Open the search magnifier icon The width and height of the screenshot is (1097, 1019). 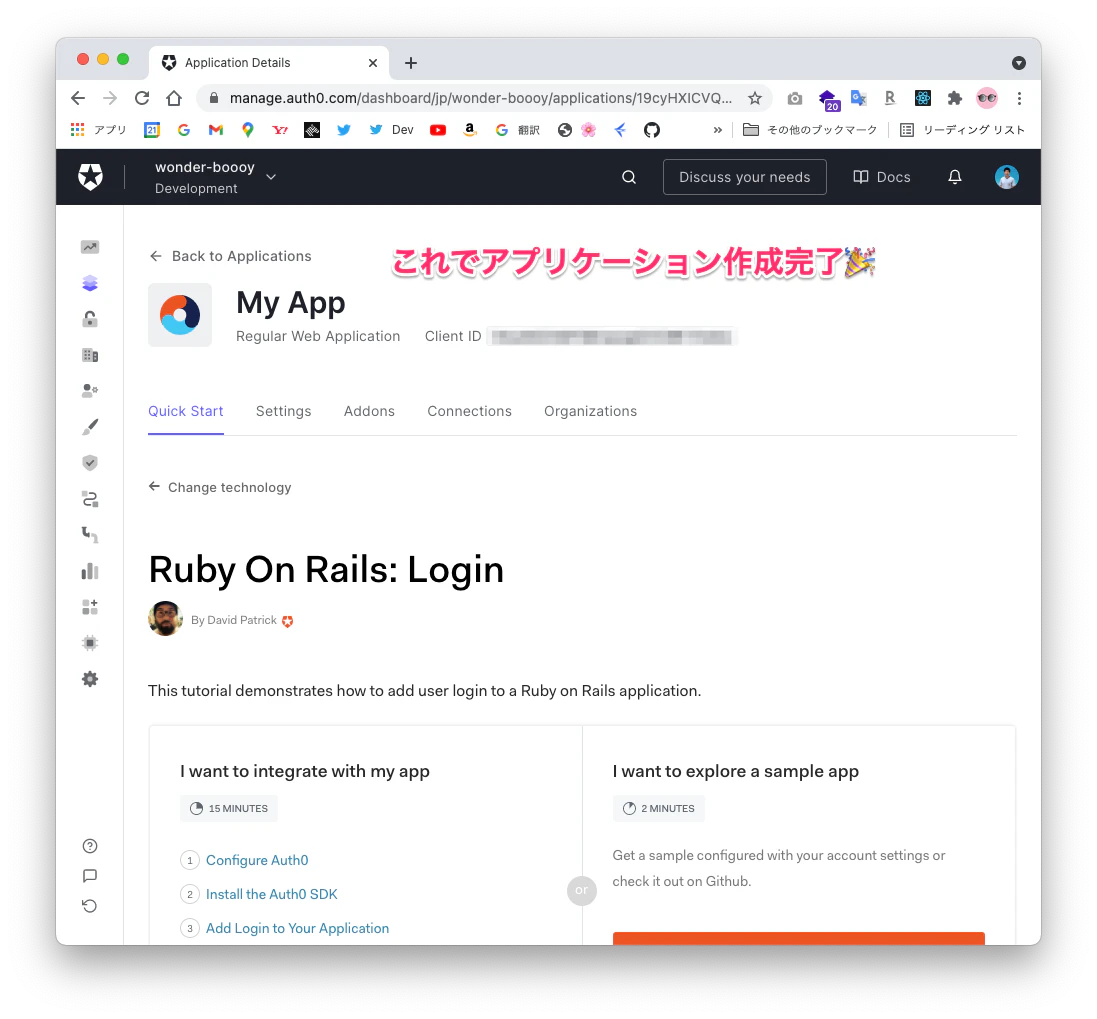pyautogui.click(x=629, y=177)
